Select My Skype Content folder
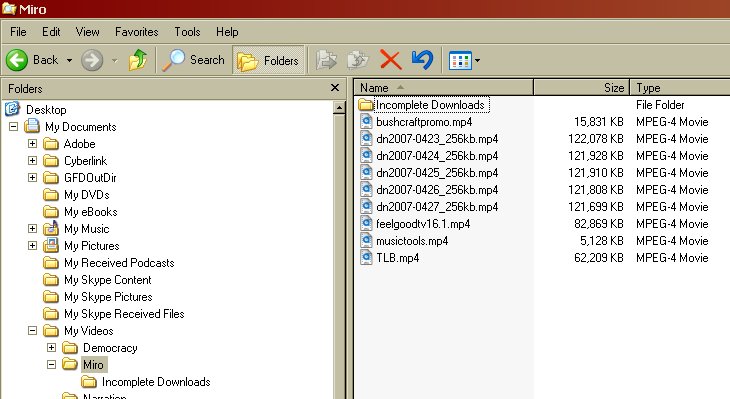The width and height of the screenshot is (730, 399). coord(108,280)
